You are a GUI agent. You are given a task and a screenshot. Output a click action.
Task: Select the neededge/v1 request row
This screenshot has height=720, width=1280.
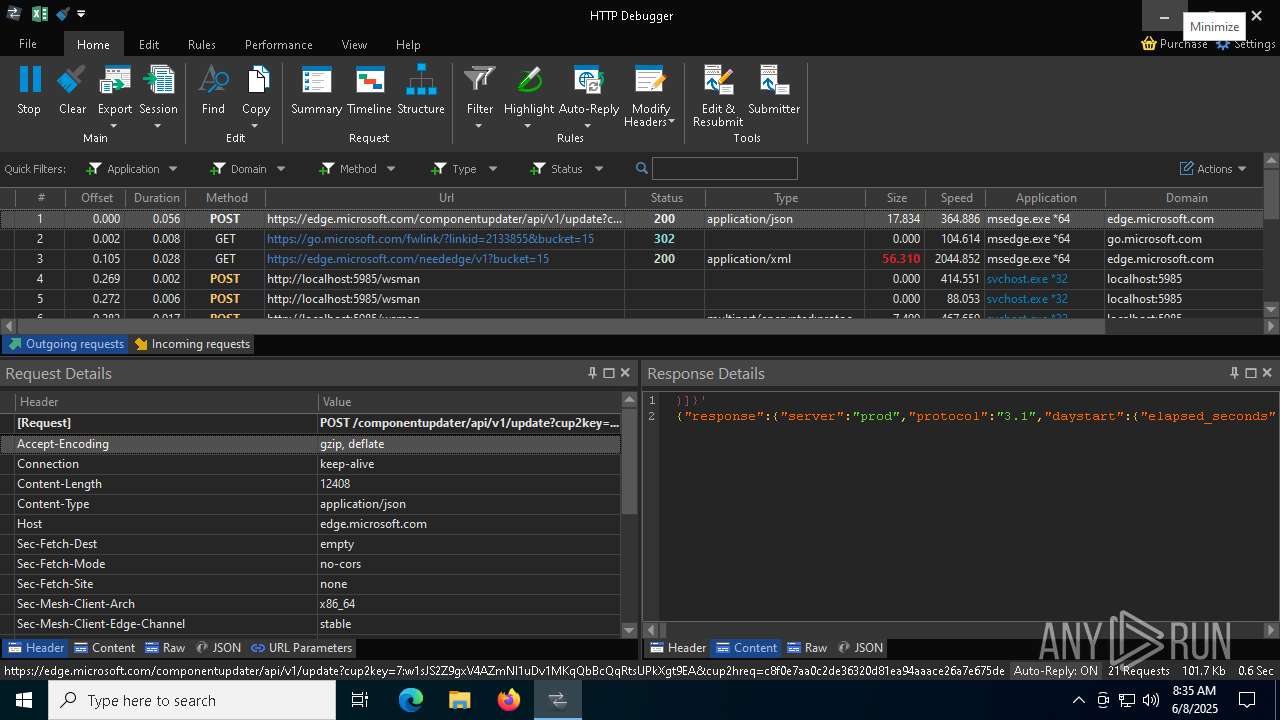(x=632, y=259)
